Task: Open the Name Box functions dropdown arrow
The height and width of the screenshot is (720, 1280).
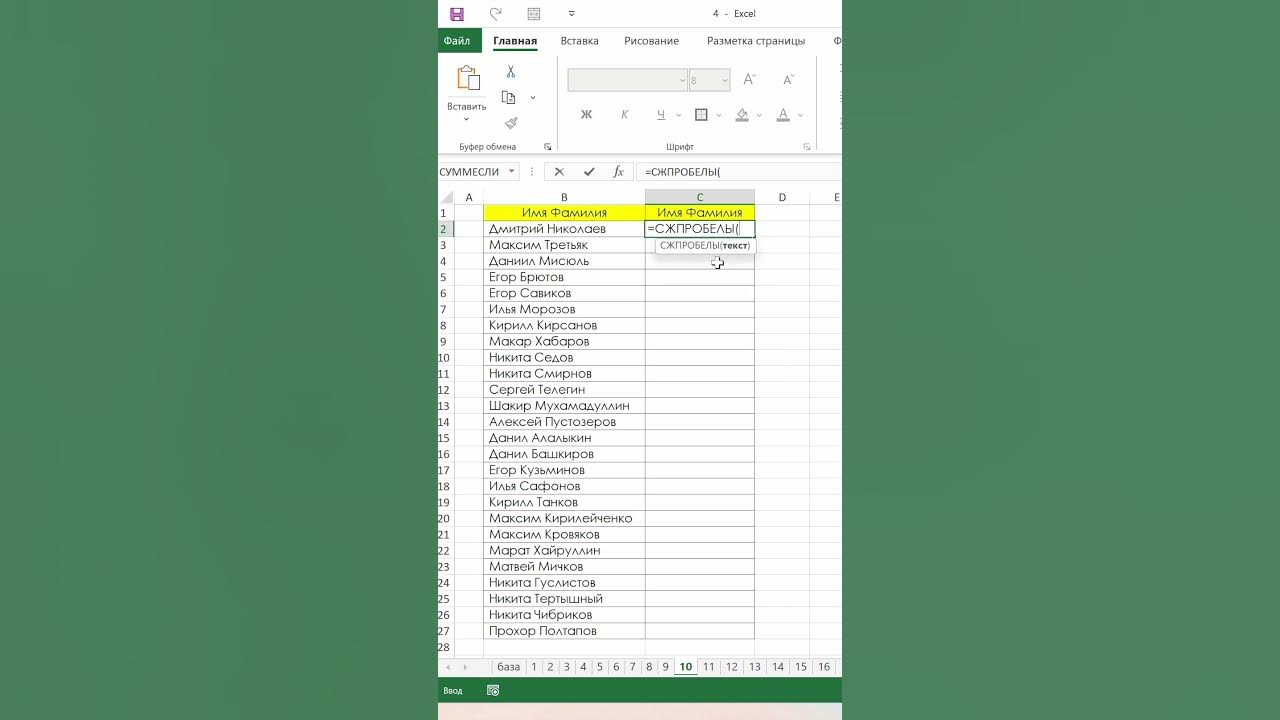Action: [x=512, y=172]
